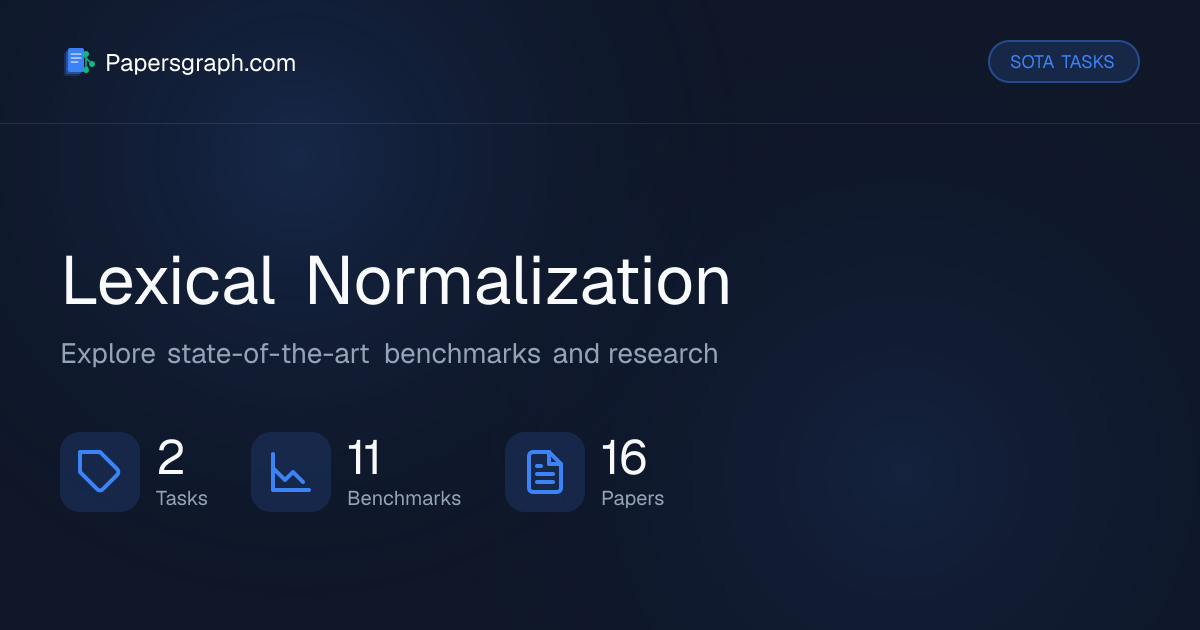Viewport: 1200px width, 630px height.
Task: Click the Papers document icon
Action: [545, 472]
